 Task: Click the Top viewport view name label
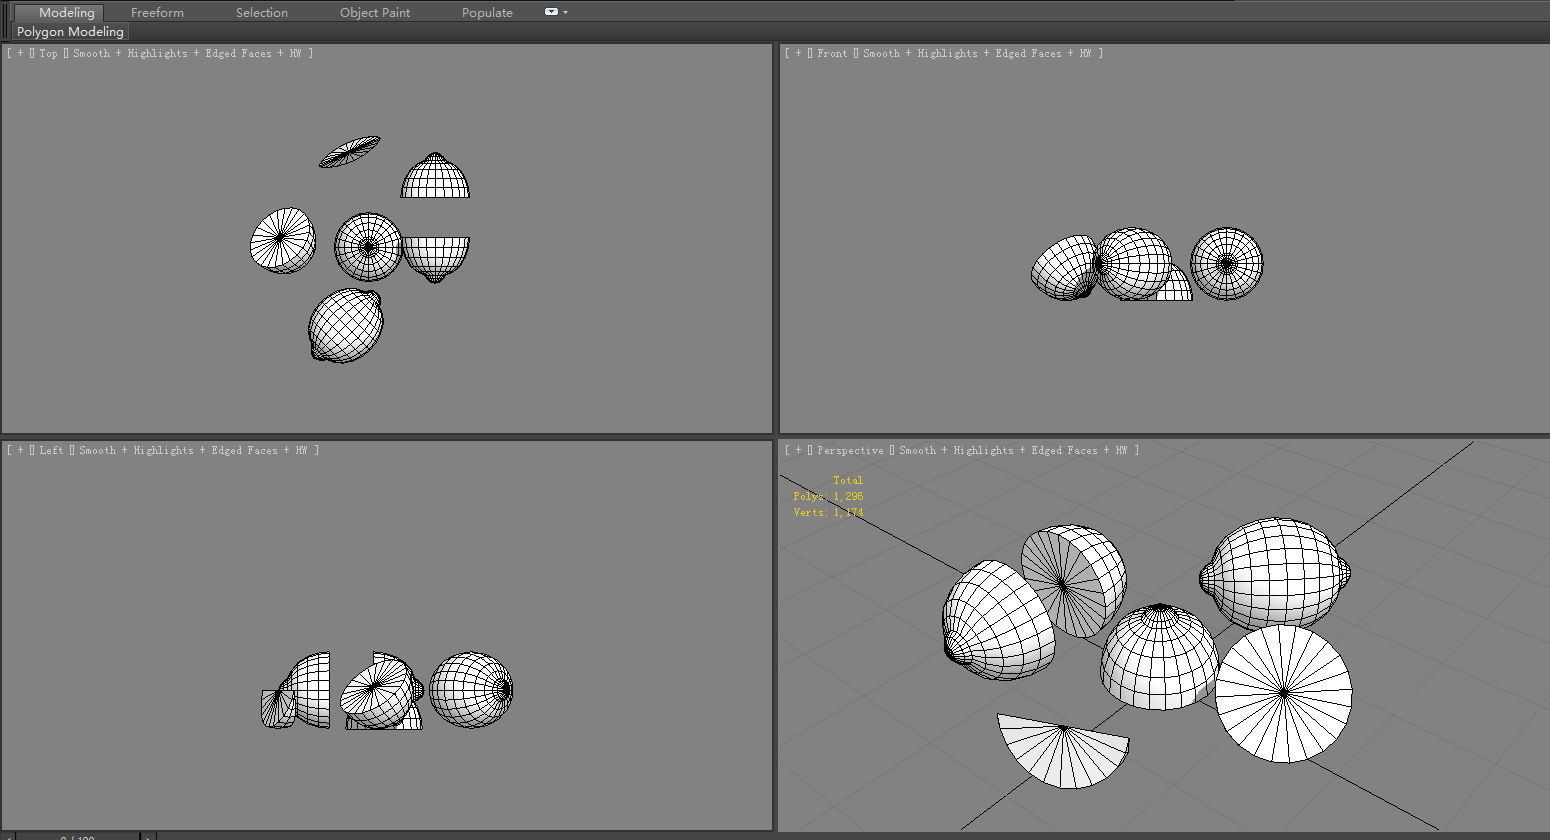click(x=48, y=53)
